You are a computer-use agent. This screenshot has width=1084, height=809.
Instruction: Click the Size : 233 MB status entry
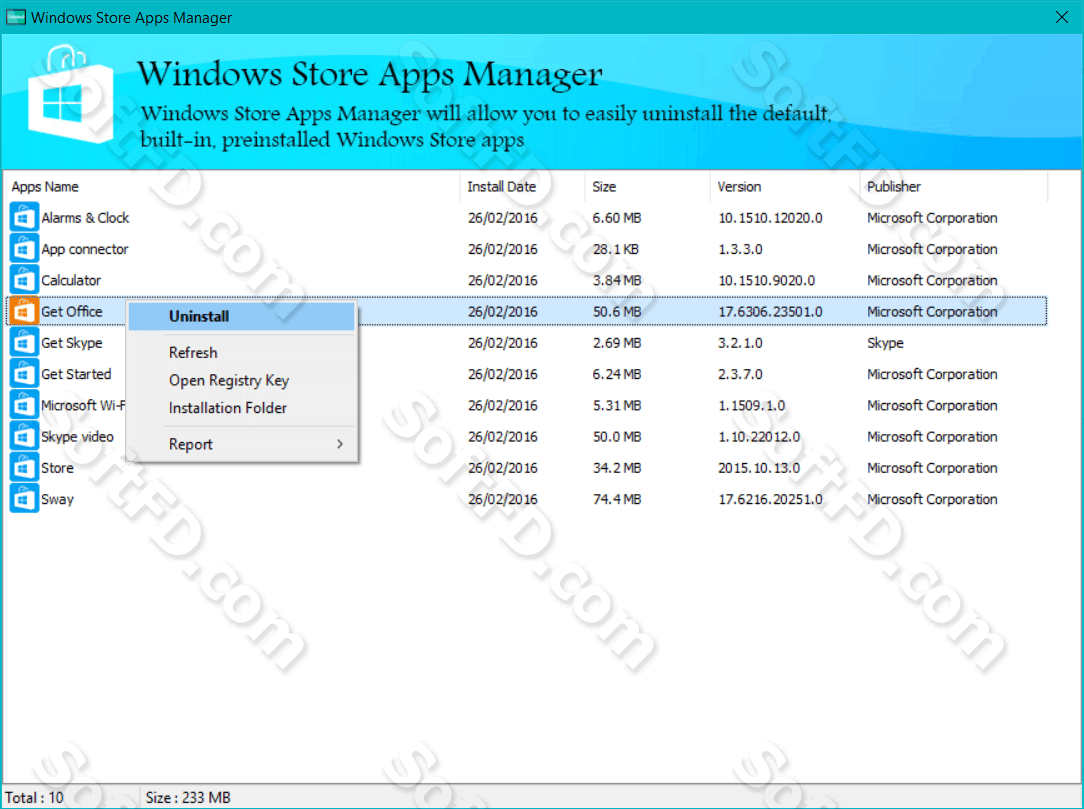(187, 797)
